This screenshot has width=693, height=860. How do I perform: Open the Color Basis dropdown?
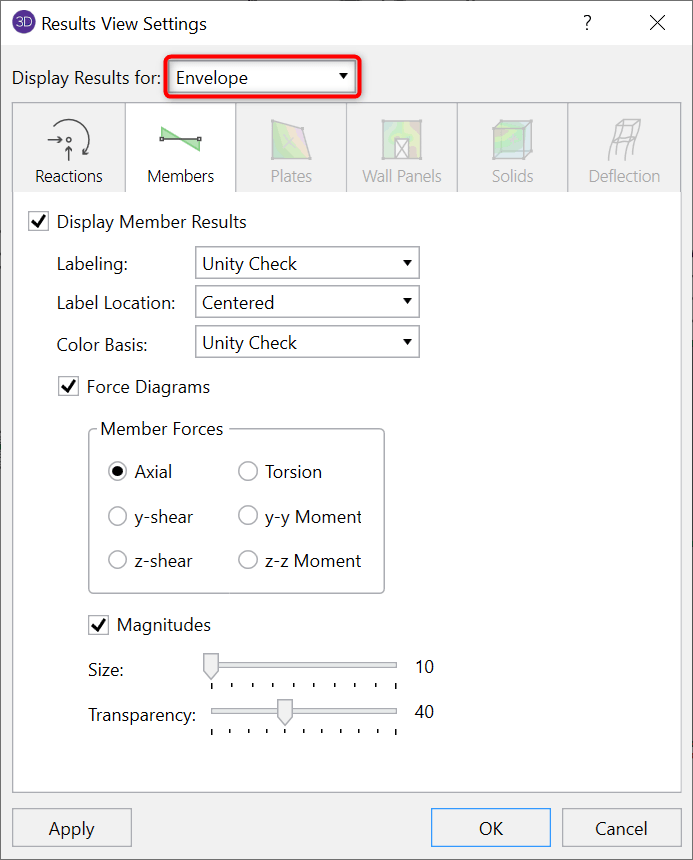click(x=307, y=343)
